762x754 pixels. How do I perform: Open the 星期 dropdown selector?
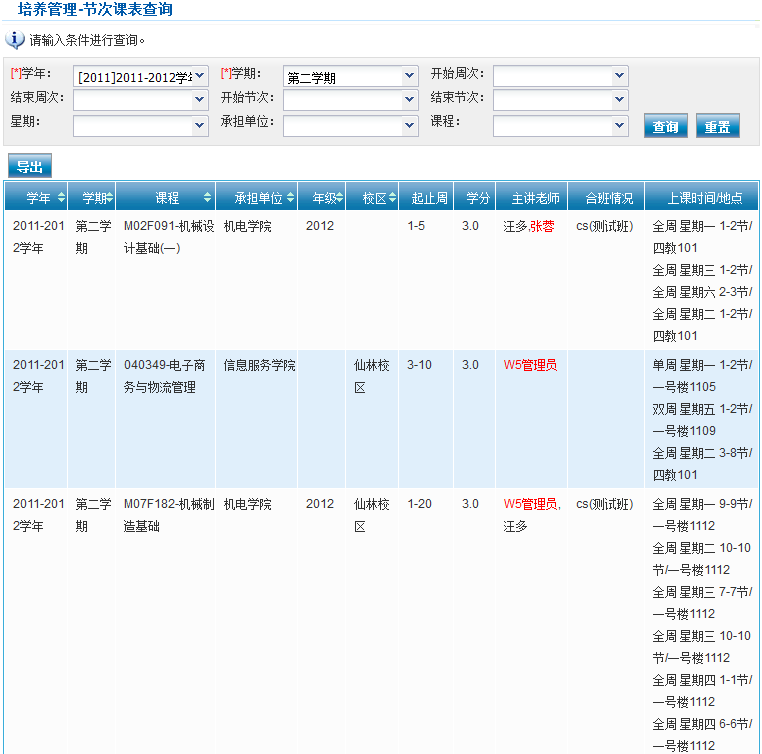click(x=140, y=125)
